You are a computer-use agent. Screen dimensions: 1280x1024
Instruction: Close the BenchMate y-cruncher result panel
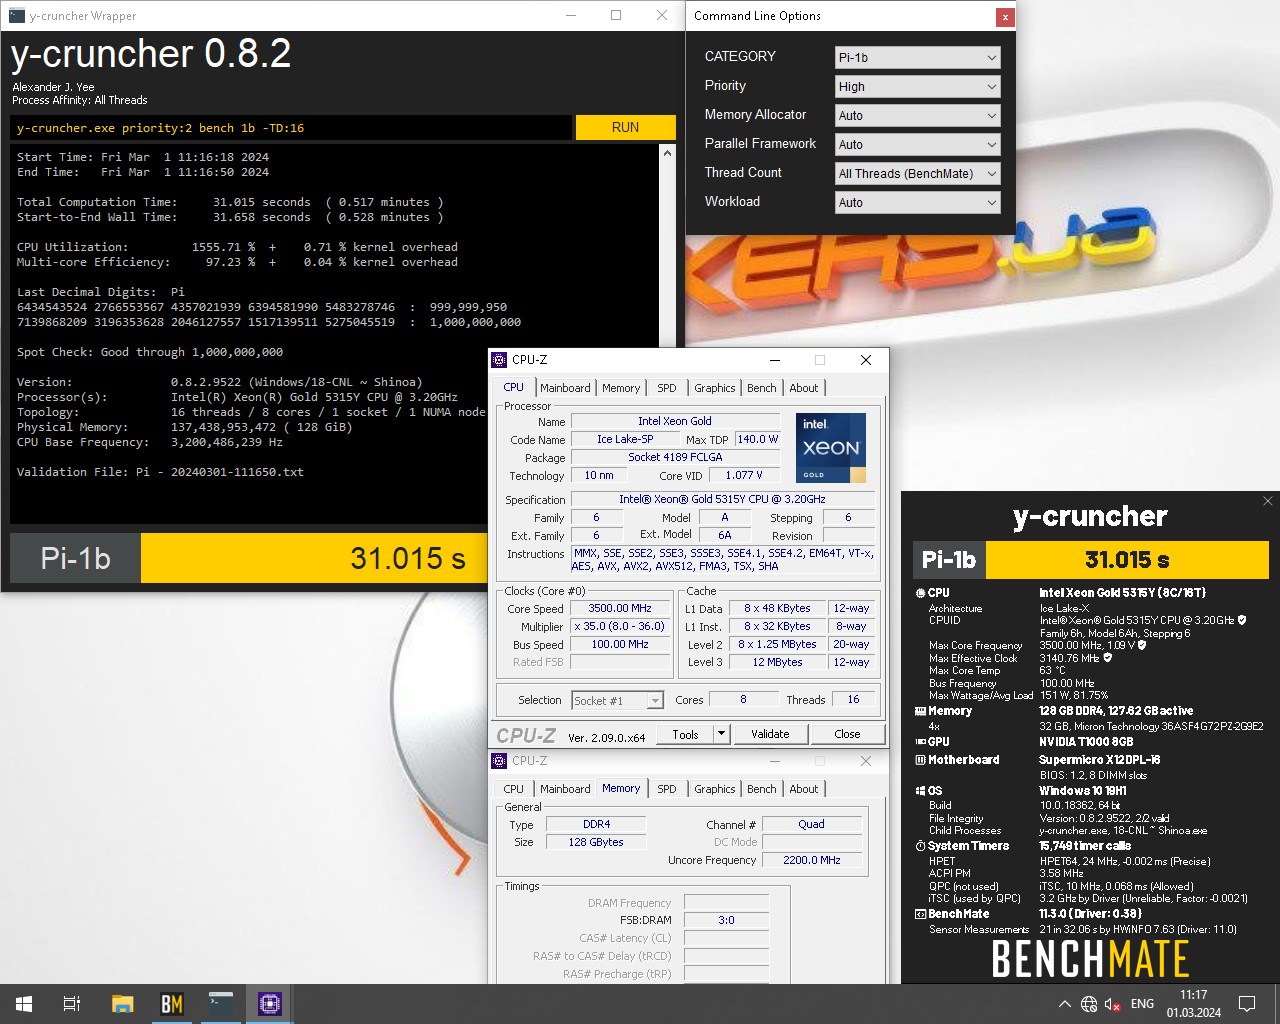click(x=1267, y=501)
